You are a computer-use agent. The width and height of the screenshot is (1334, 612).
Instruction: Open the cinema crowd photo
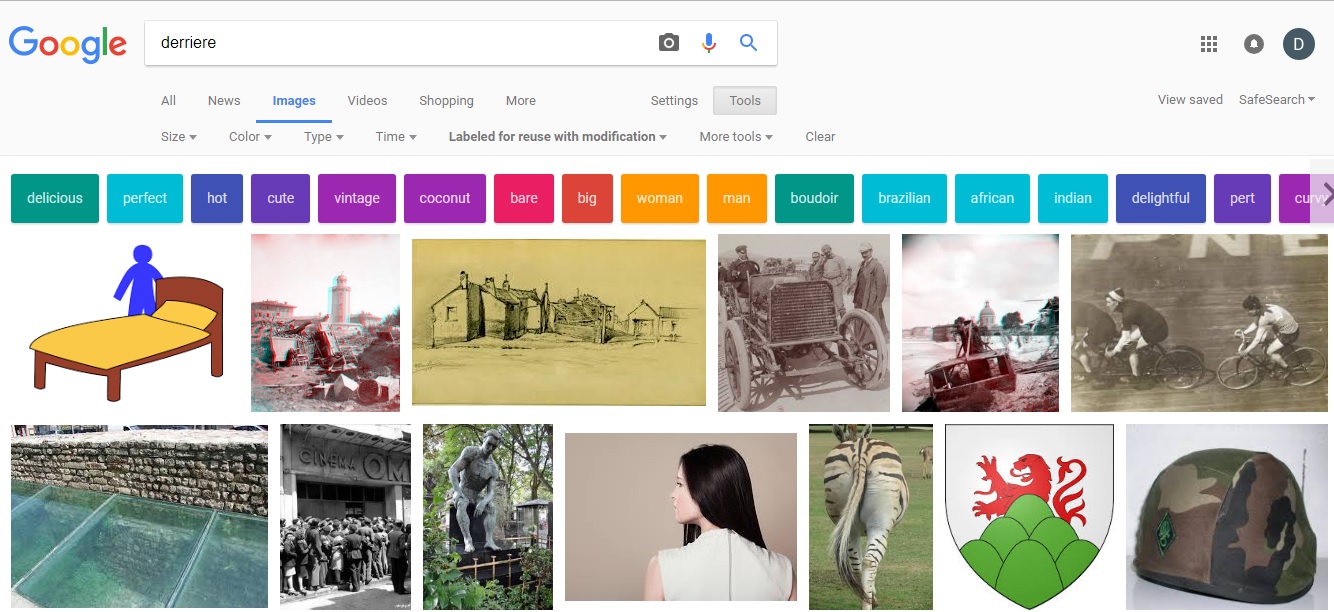(345, 516)
